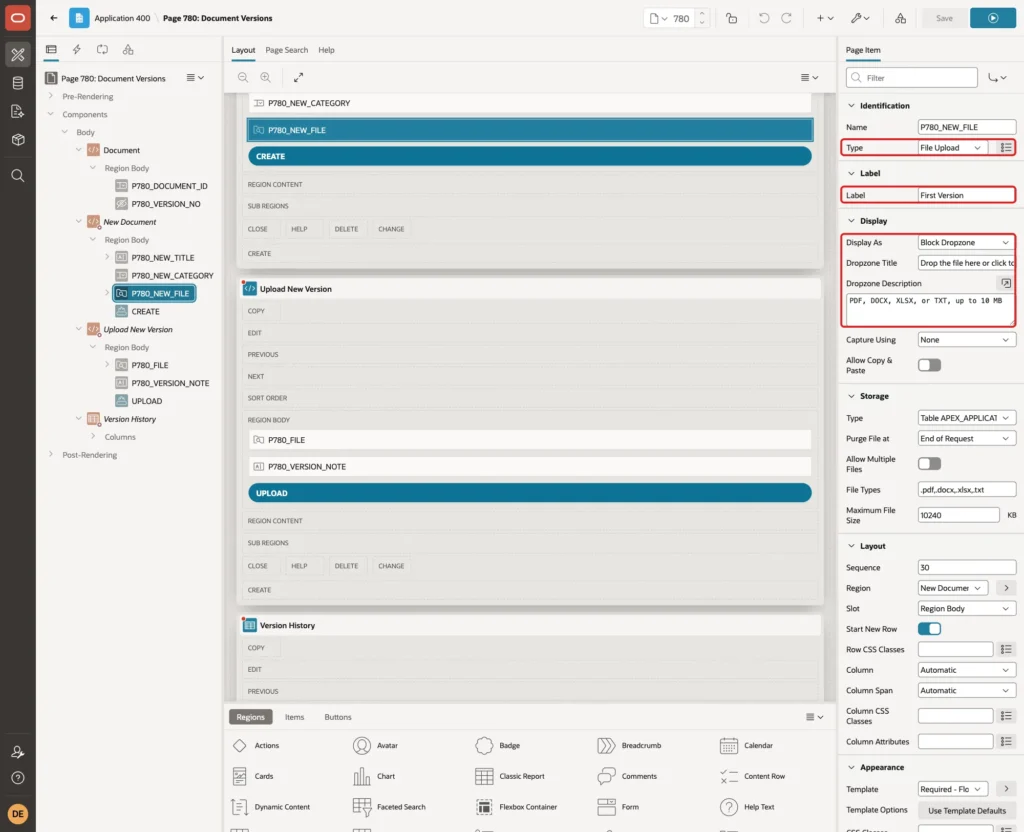Switch to the Page Search tab

point(286,50)
